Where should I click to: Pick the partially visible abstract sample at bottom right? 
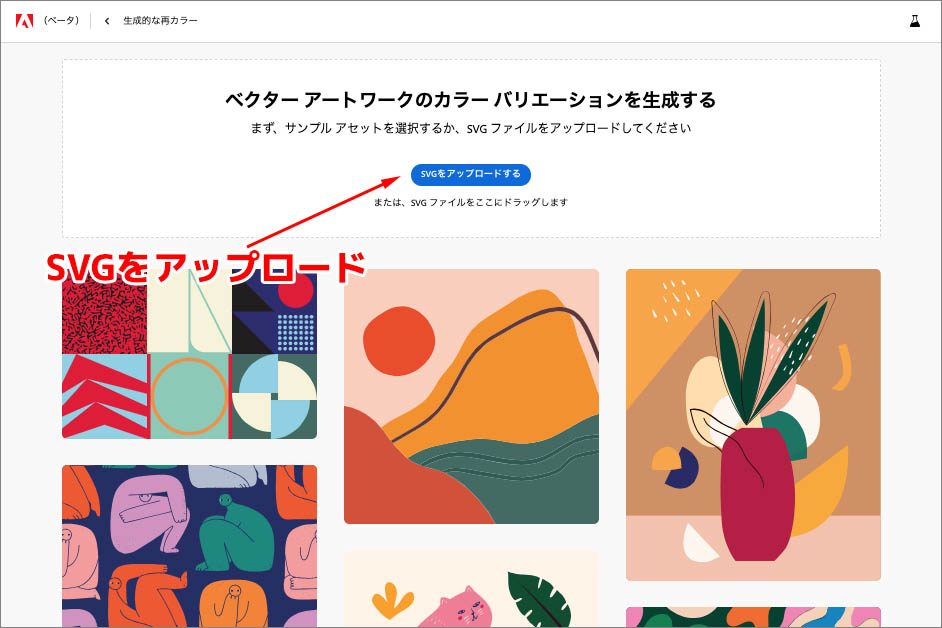[x=753, y=616]
